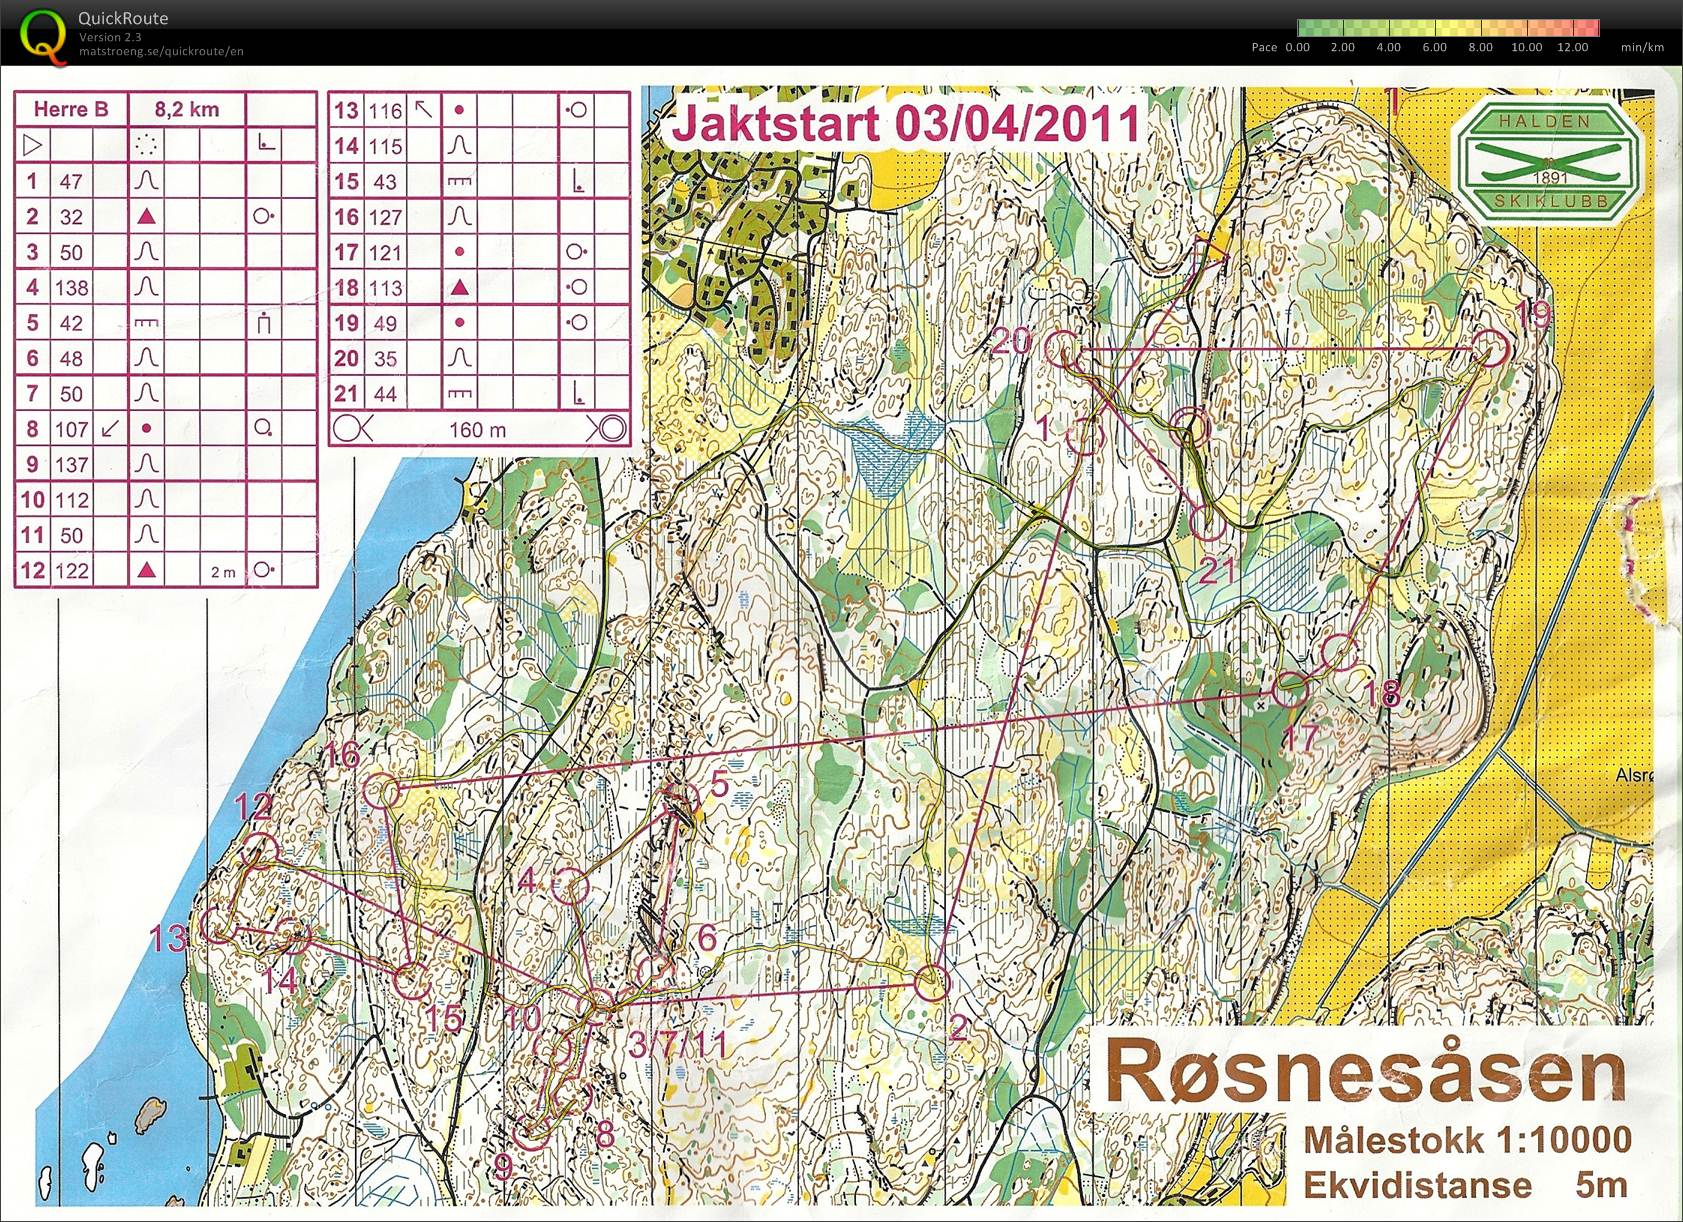The height and width of the screenshot is (1222, 1683).
Task: Click the '160 m' finish distance cell
Action: tap(477, 430)
